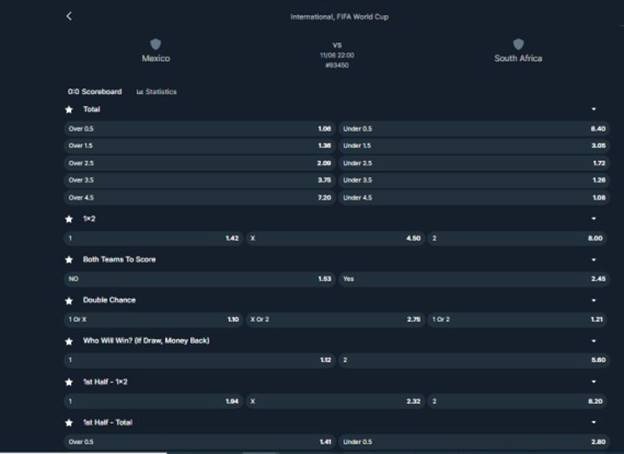Star the Who Will Win market
624x454 pixels.
point(69,341)
